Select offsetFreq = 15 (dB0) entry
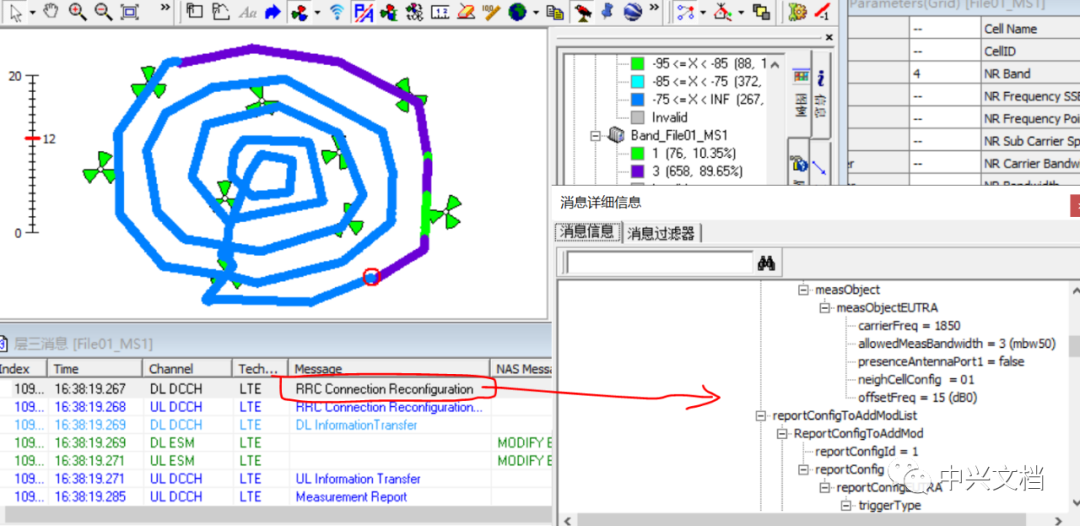The width and height of the screenshot is (1080, 526). [x=917, y=397]
